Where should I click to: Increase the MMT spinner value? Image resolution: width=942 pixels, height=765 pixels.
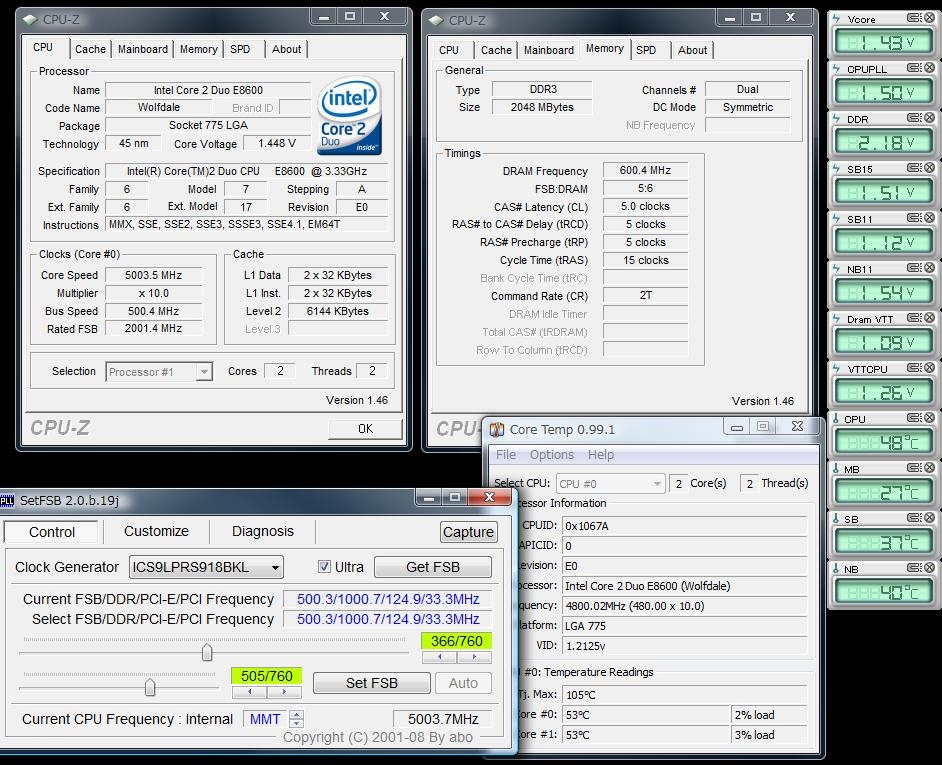tap(296, 714)
